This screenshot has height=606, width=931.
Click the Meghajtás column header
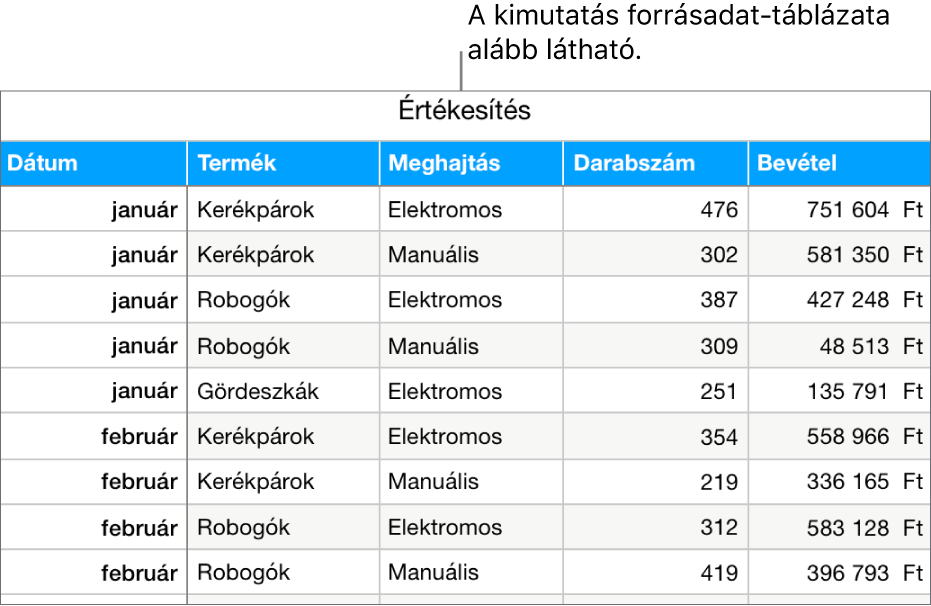pos(444,163)
